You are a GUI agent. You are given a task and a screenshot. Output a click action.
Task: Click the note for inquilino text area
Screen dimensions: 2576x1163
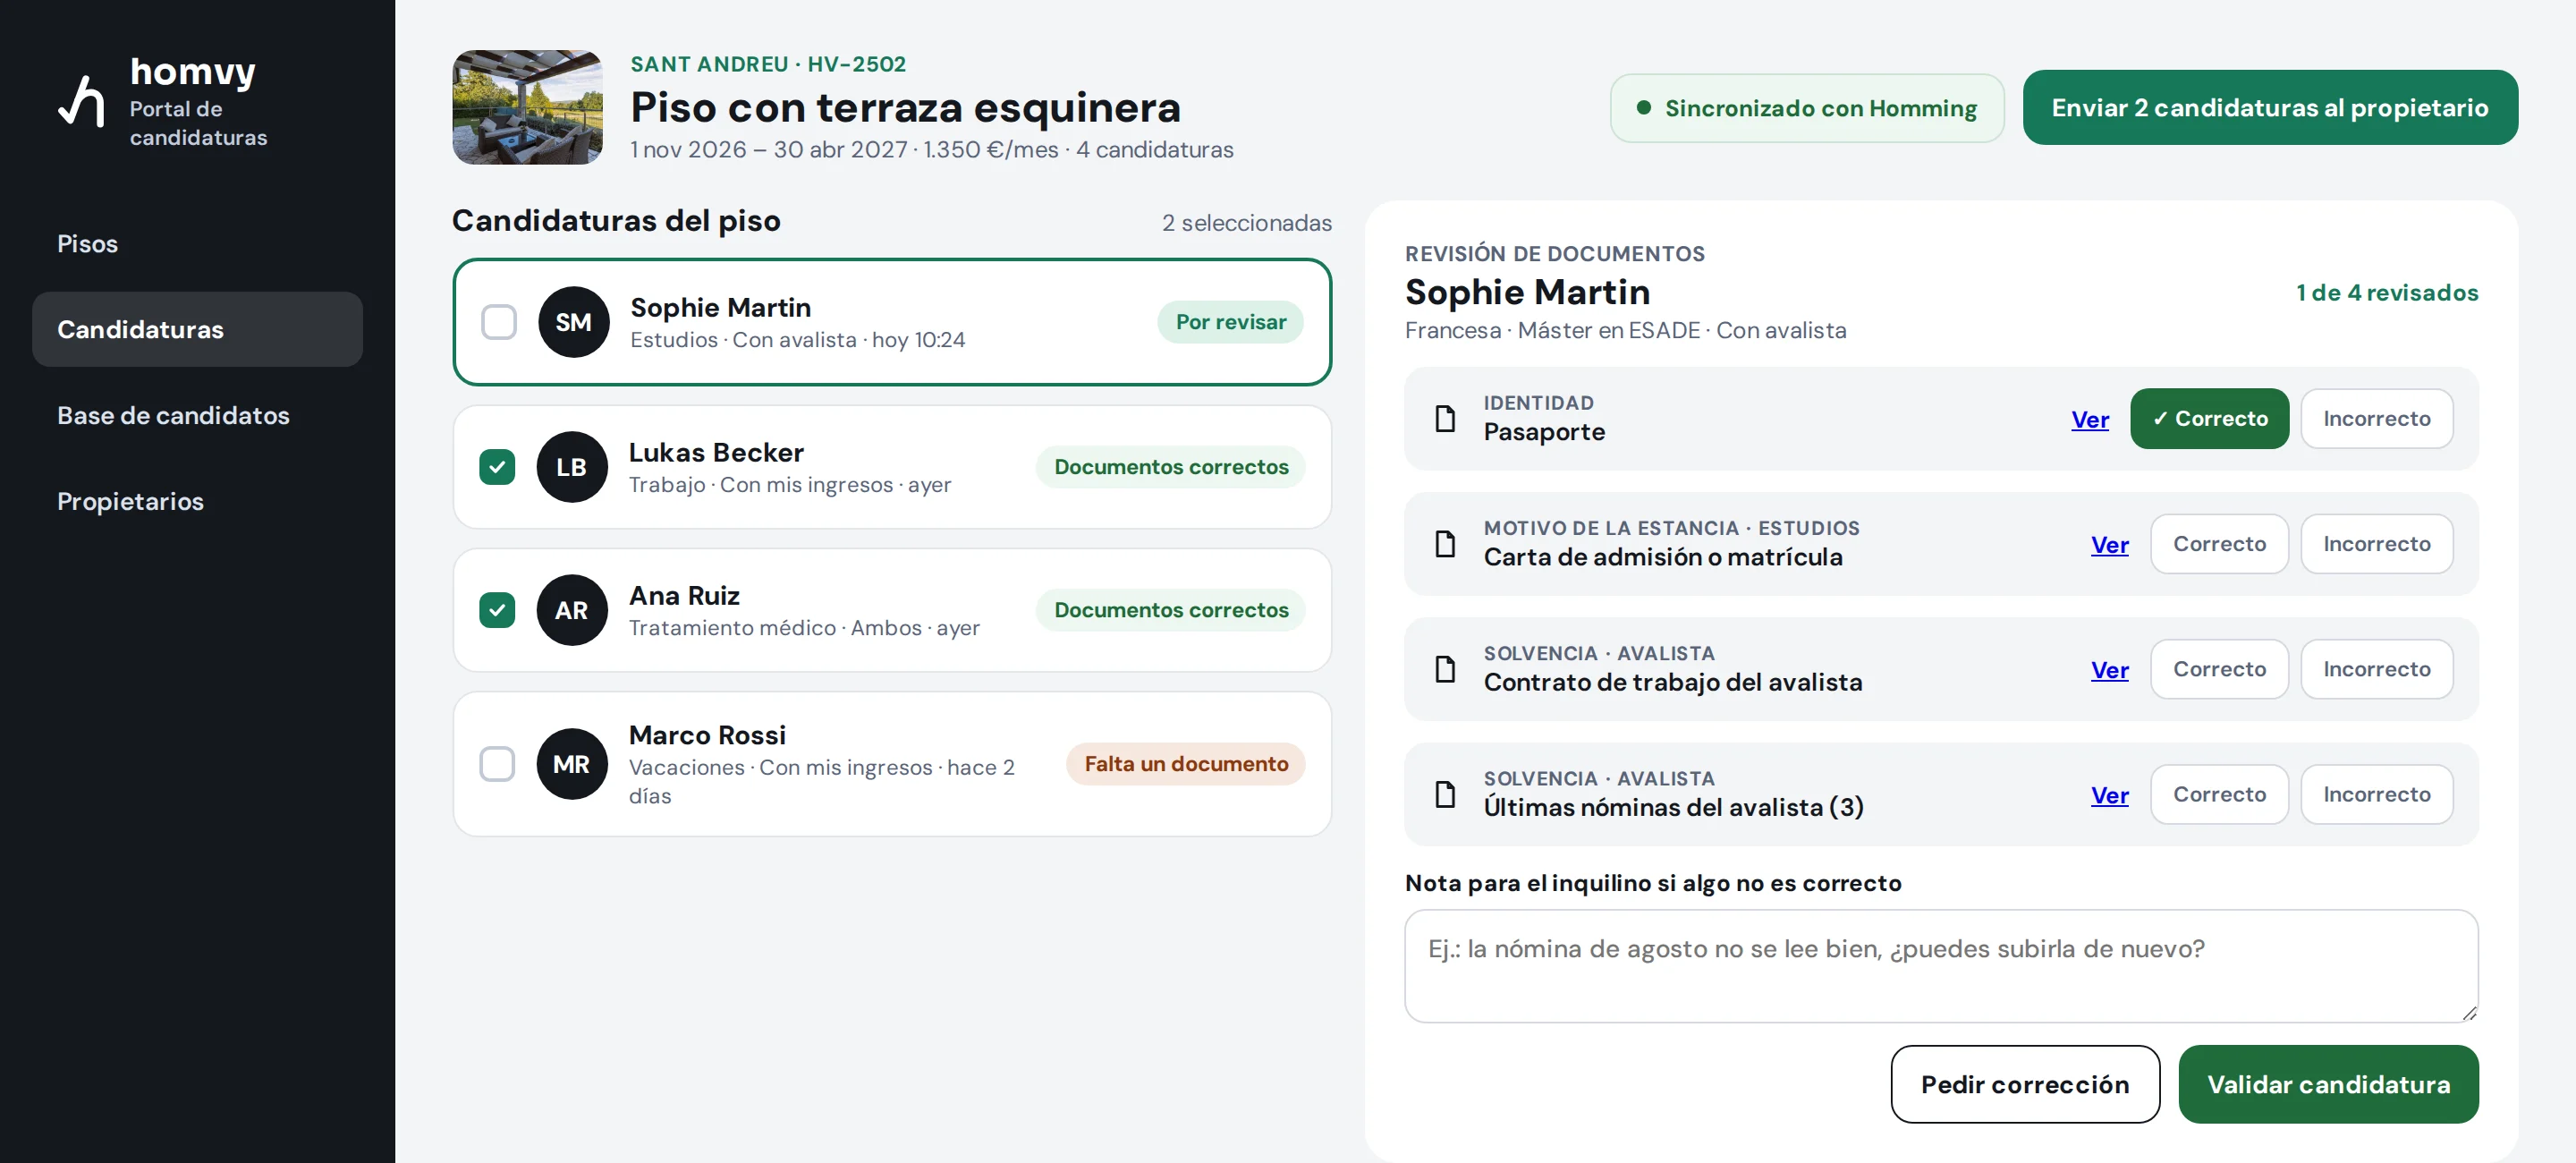tap(1941, 965)
